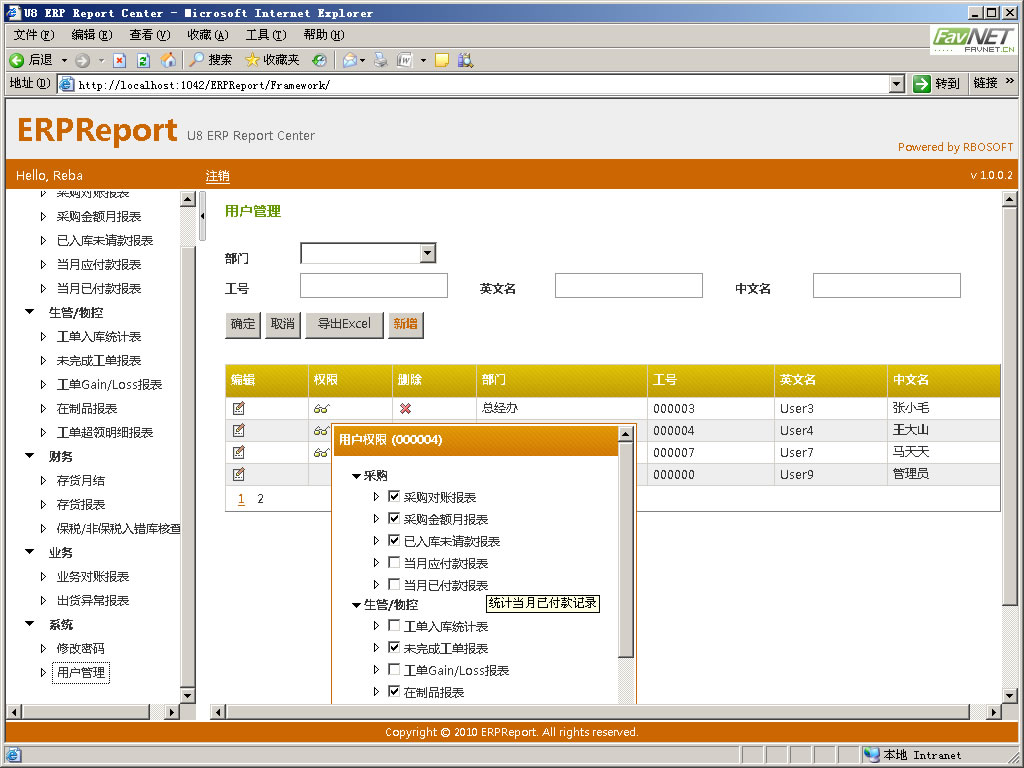Uncheck 在制品报表 permission checkbox

tap(394, 691)
